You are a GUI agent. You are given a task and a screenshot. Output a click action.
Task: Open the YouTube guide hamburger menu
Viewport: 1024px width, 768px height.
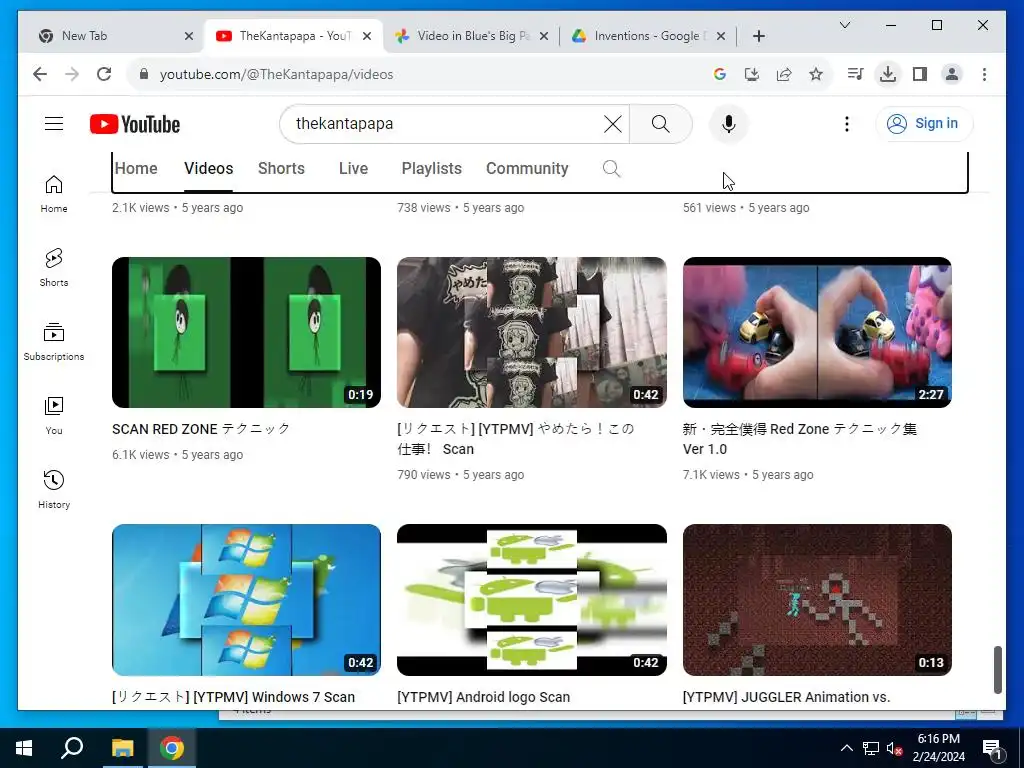(54, 123)
